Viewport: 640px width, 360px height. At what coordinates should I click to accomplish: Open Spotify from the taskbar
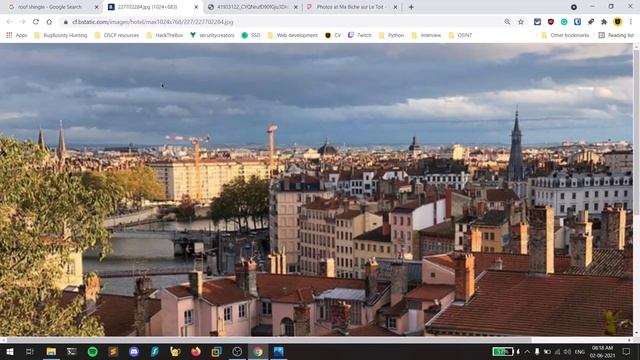[93, 351]
